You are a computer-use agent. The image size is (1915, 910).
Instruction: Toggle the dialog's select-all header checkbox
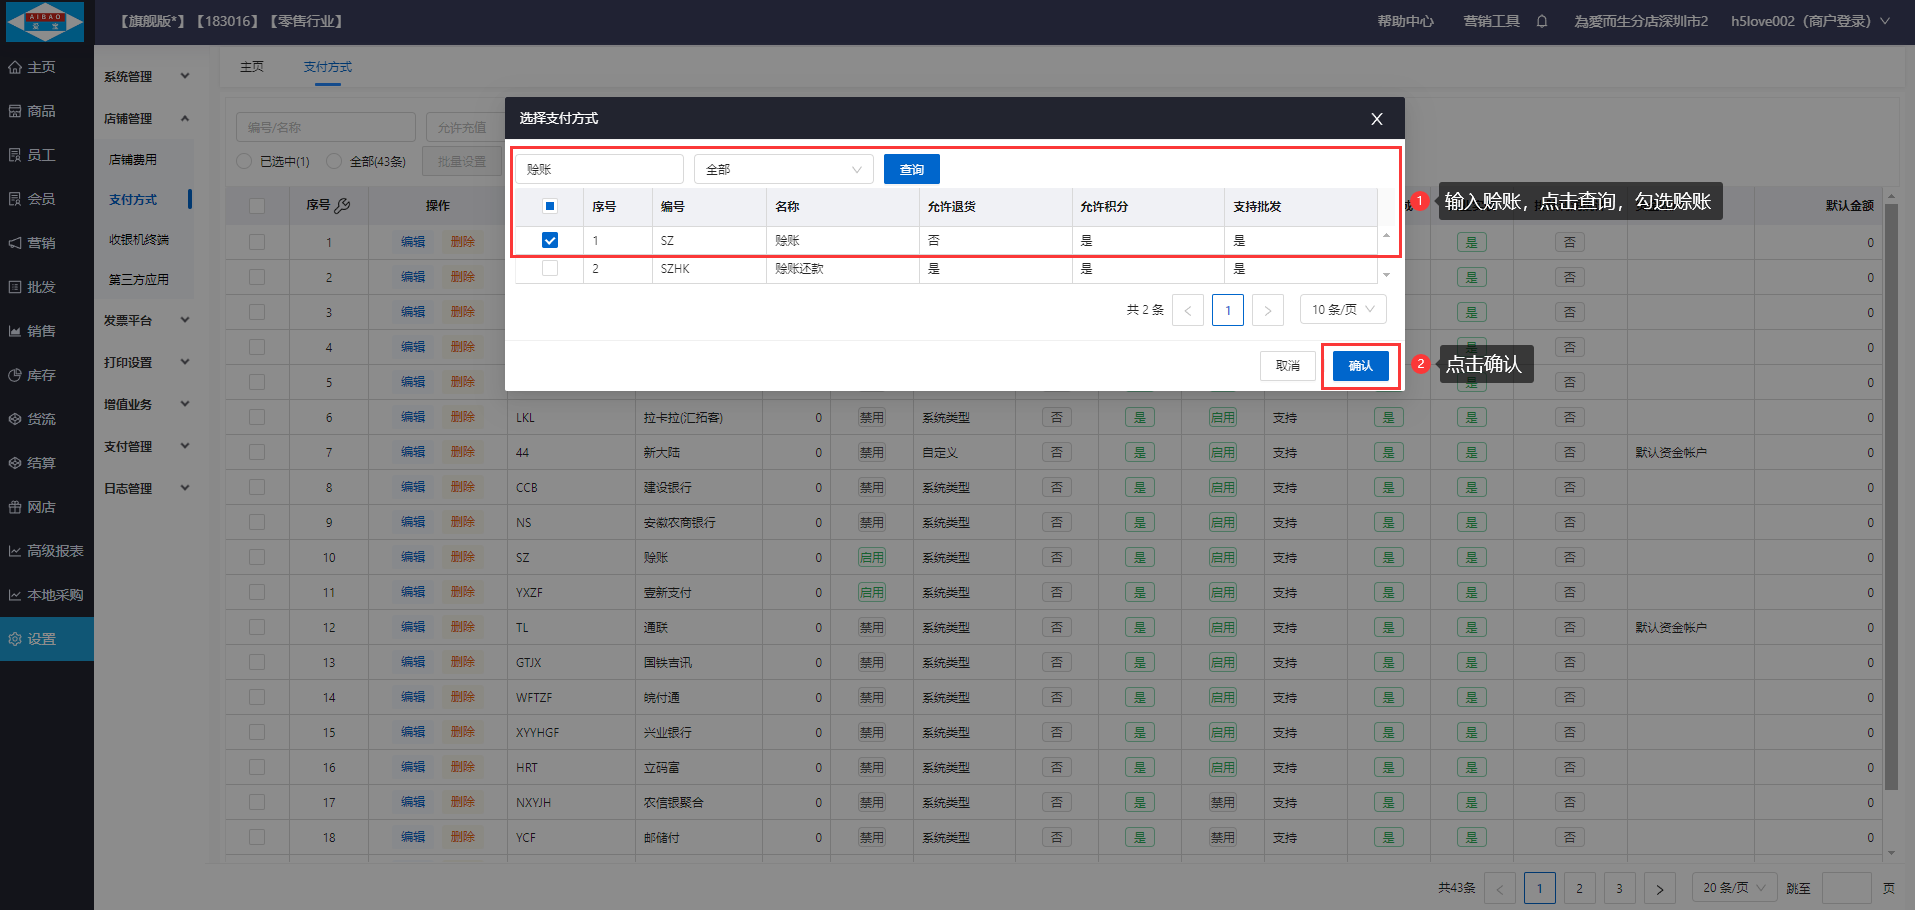[550, 206]
